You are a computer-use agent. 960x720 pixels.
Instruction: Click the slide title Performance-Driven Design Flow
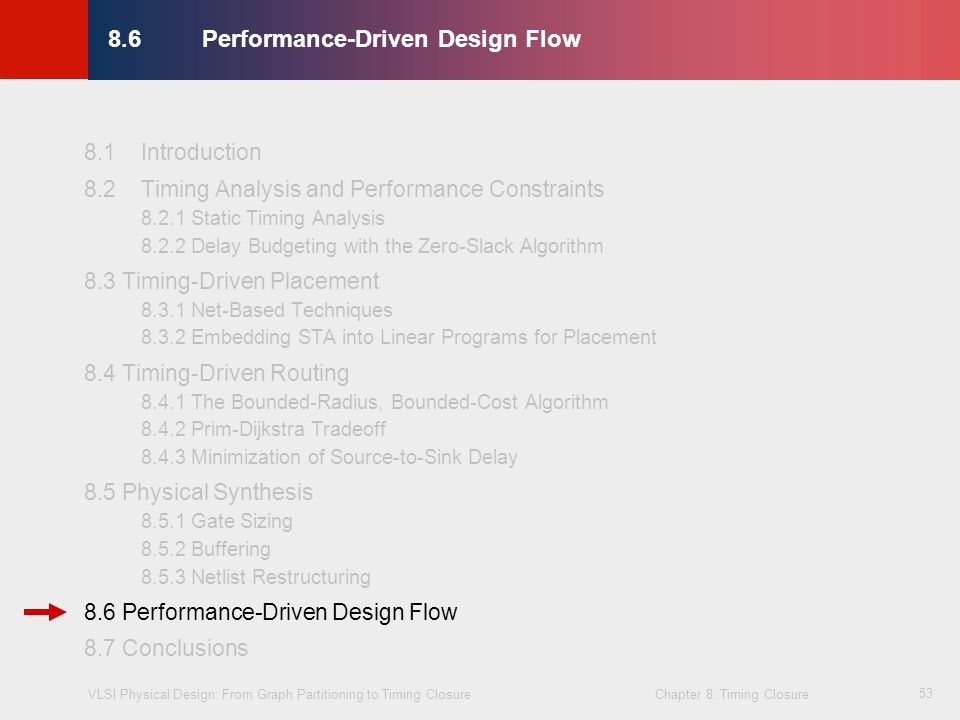(391, 39)
